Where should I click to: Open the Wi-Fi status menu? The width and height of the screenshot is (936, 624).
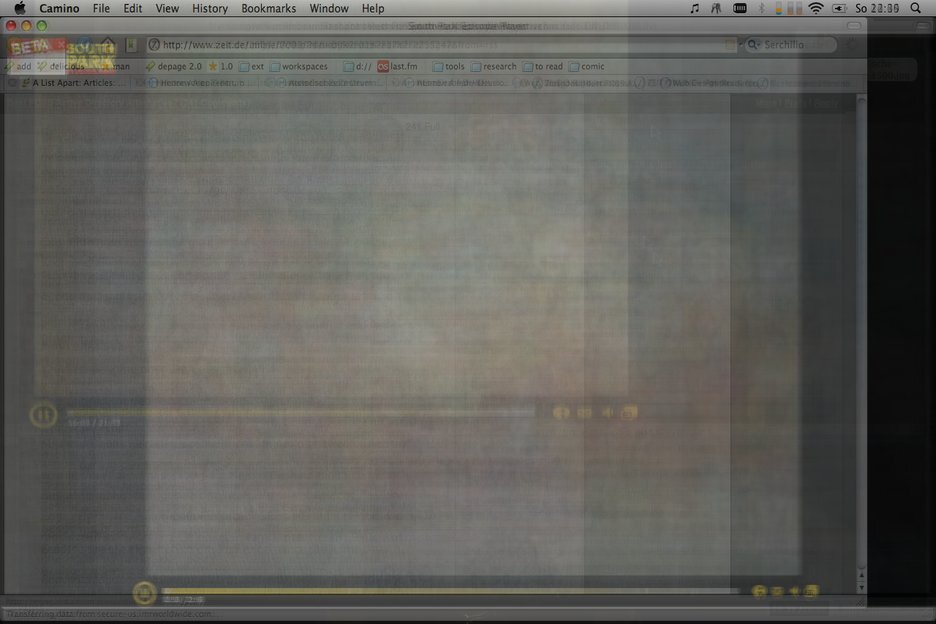point(815,8)
